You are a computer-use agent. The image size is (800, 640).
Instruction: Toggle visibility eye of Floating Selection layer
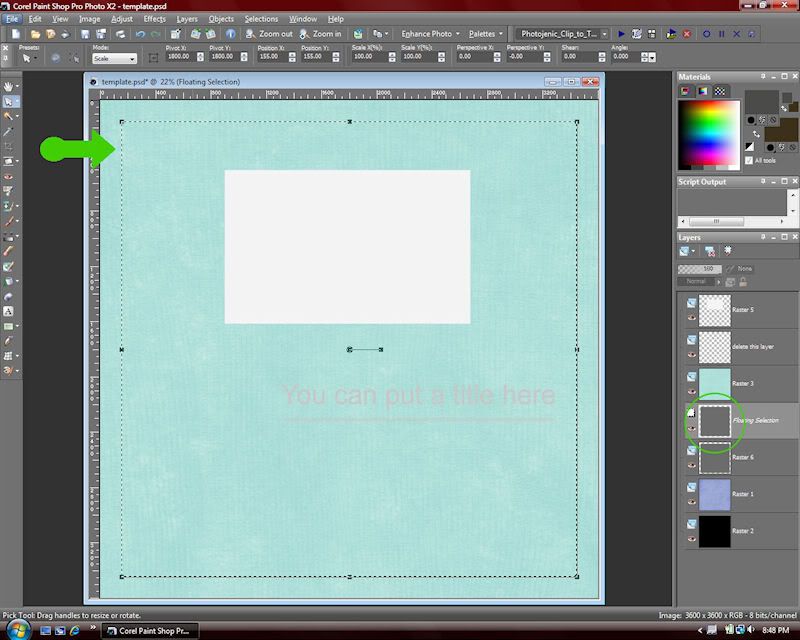[x=692, y=428]
